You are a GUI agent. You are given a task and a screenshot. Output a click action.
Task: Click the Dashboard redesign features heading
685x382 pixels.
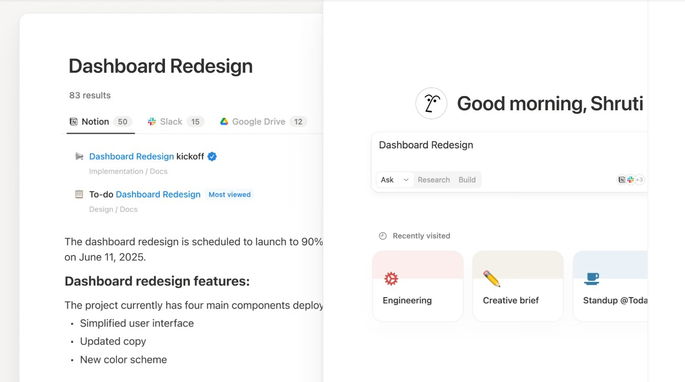point(157,281)
